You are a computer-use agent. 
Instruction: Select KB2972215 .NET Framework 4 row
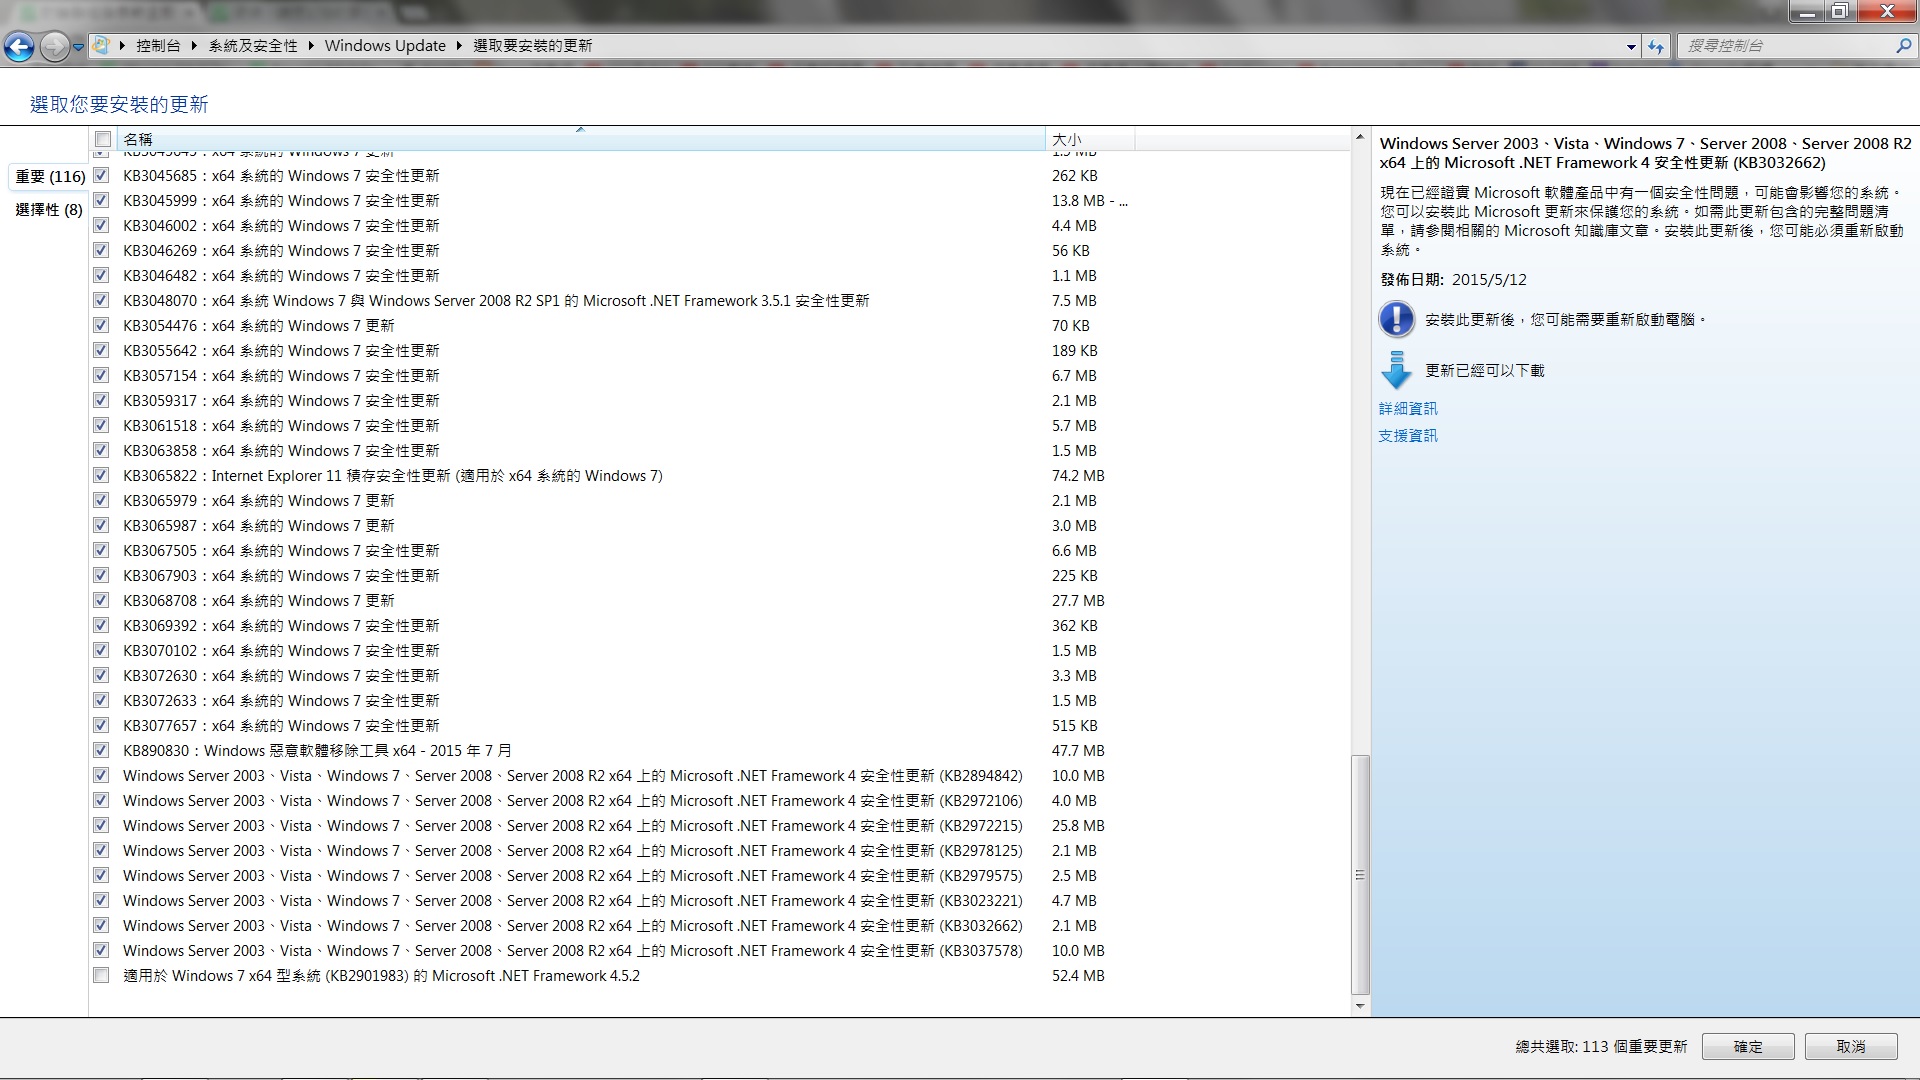pyautogui.click(x=720, y=826)
